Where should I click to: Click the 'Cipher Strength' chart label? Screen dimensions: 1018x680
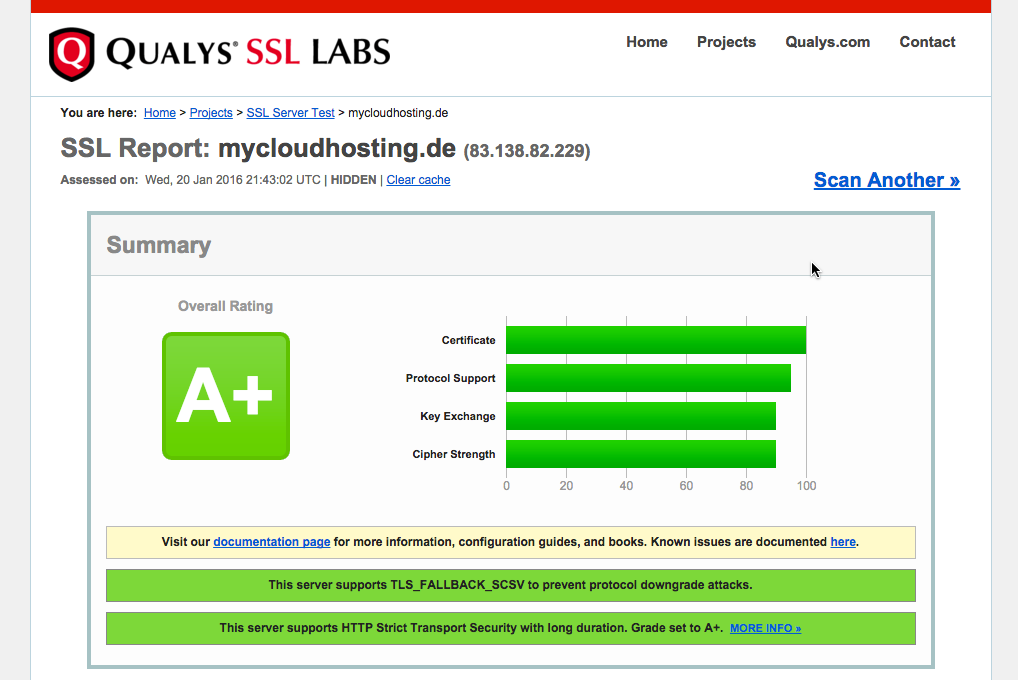pos(454,454)
